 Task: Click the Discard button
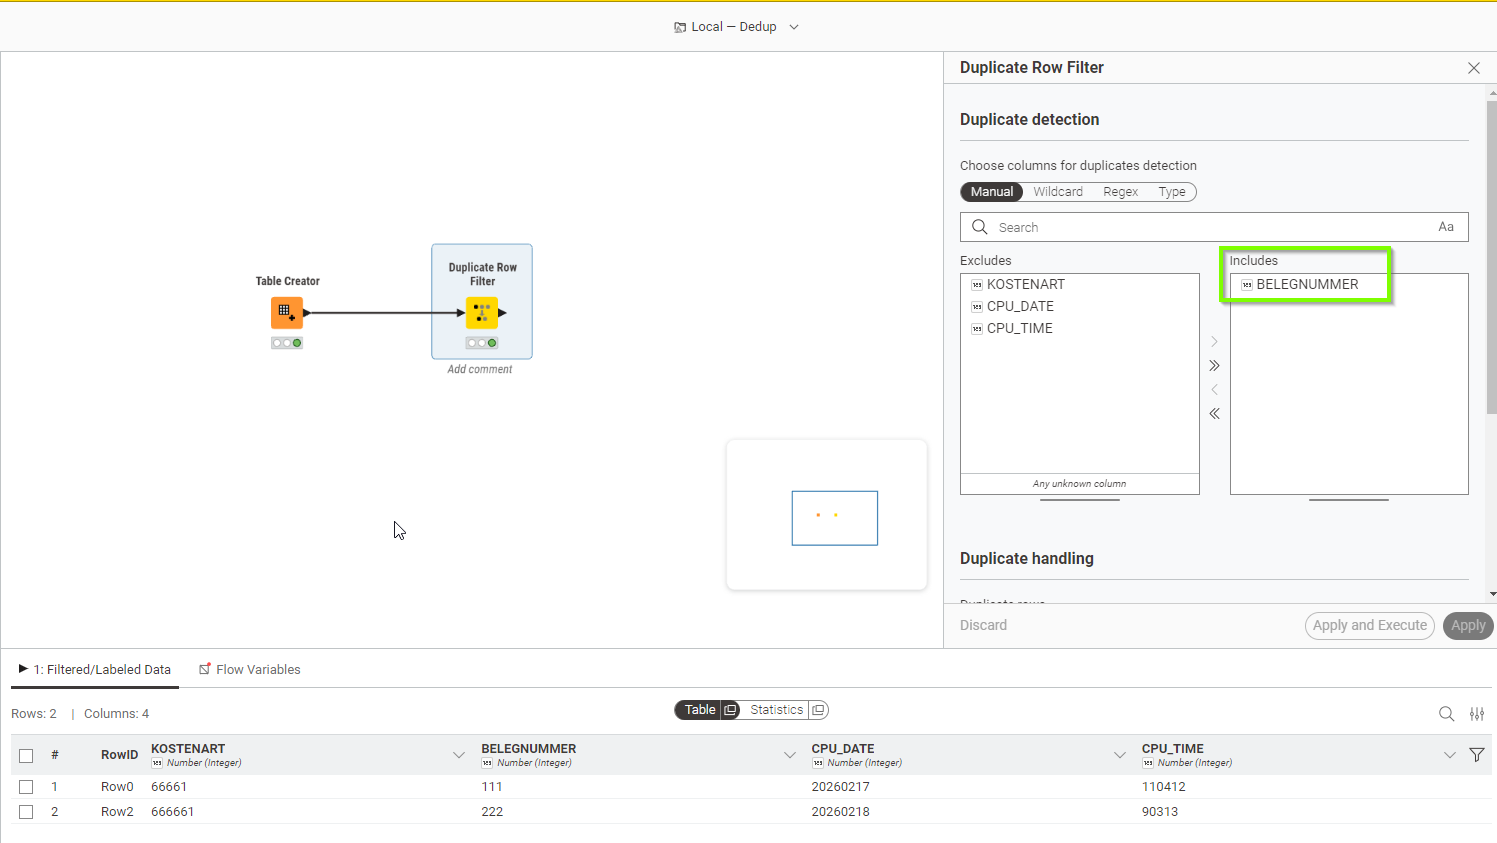[983, 626]
